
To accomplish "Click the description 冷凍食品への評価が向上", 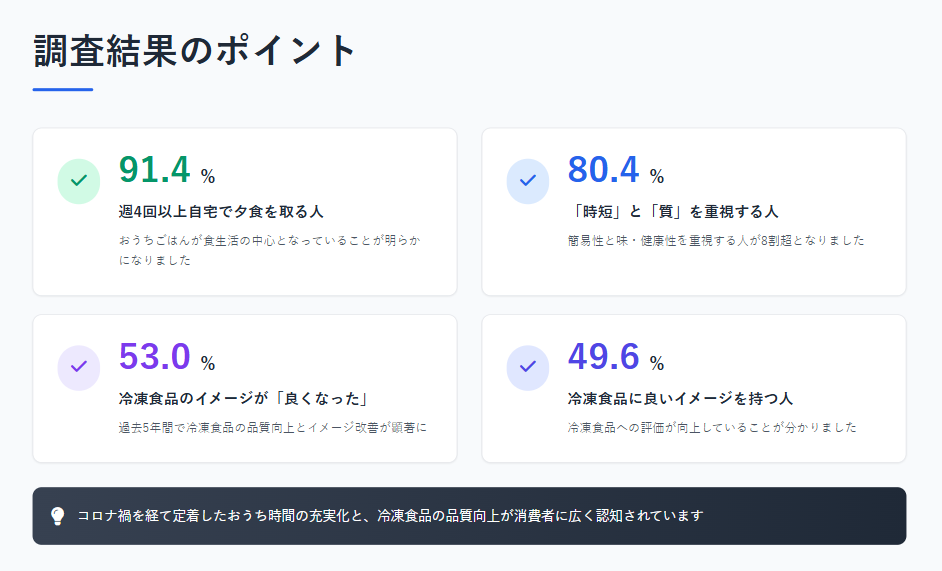I will [x=713, y=427].
